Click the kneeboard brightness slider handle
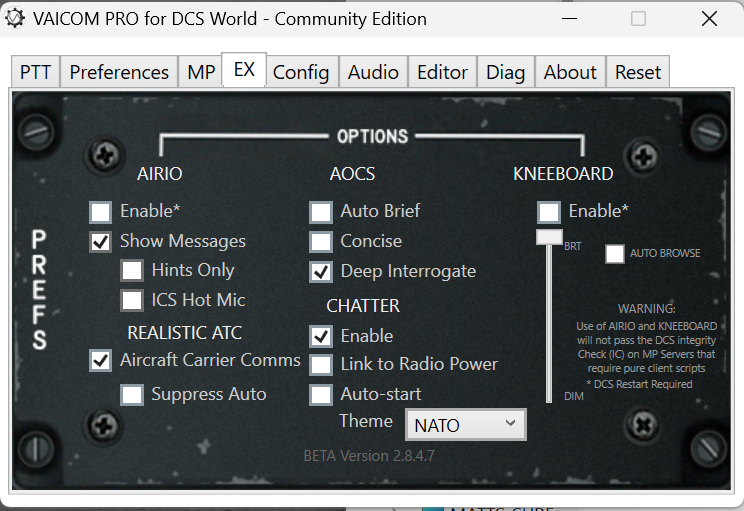 coord(549,237)
